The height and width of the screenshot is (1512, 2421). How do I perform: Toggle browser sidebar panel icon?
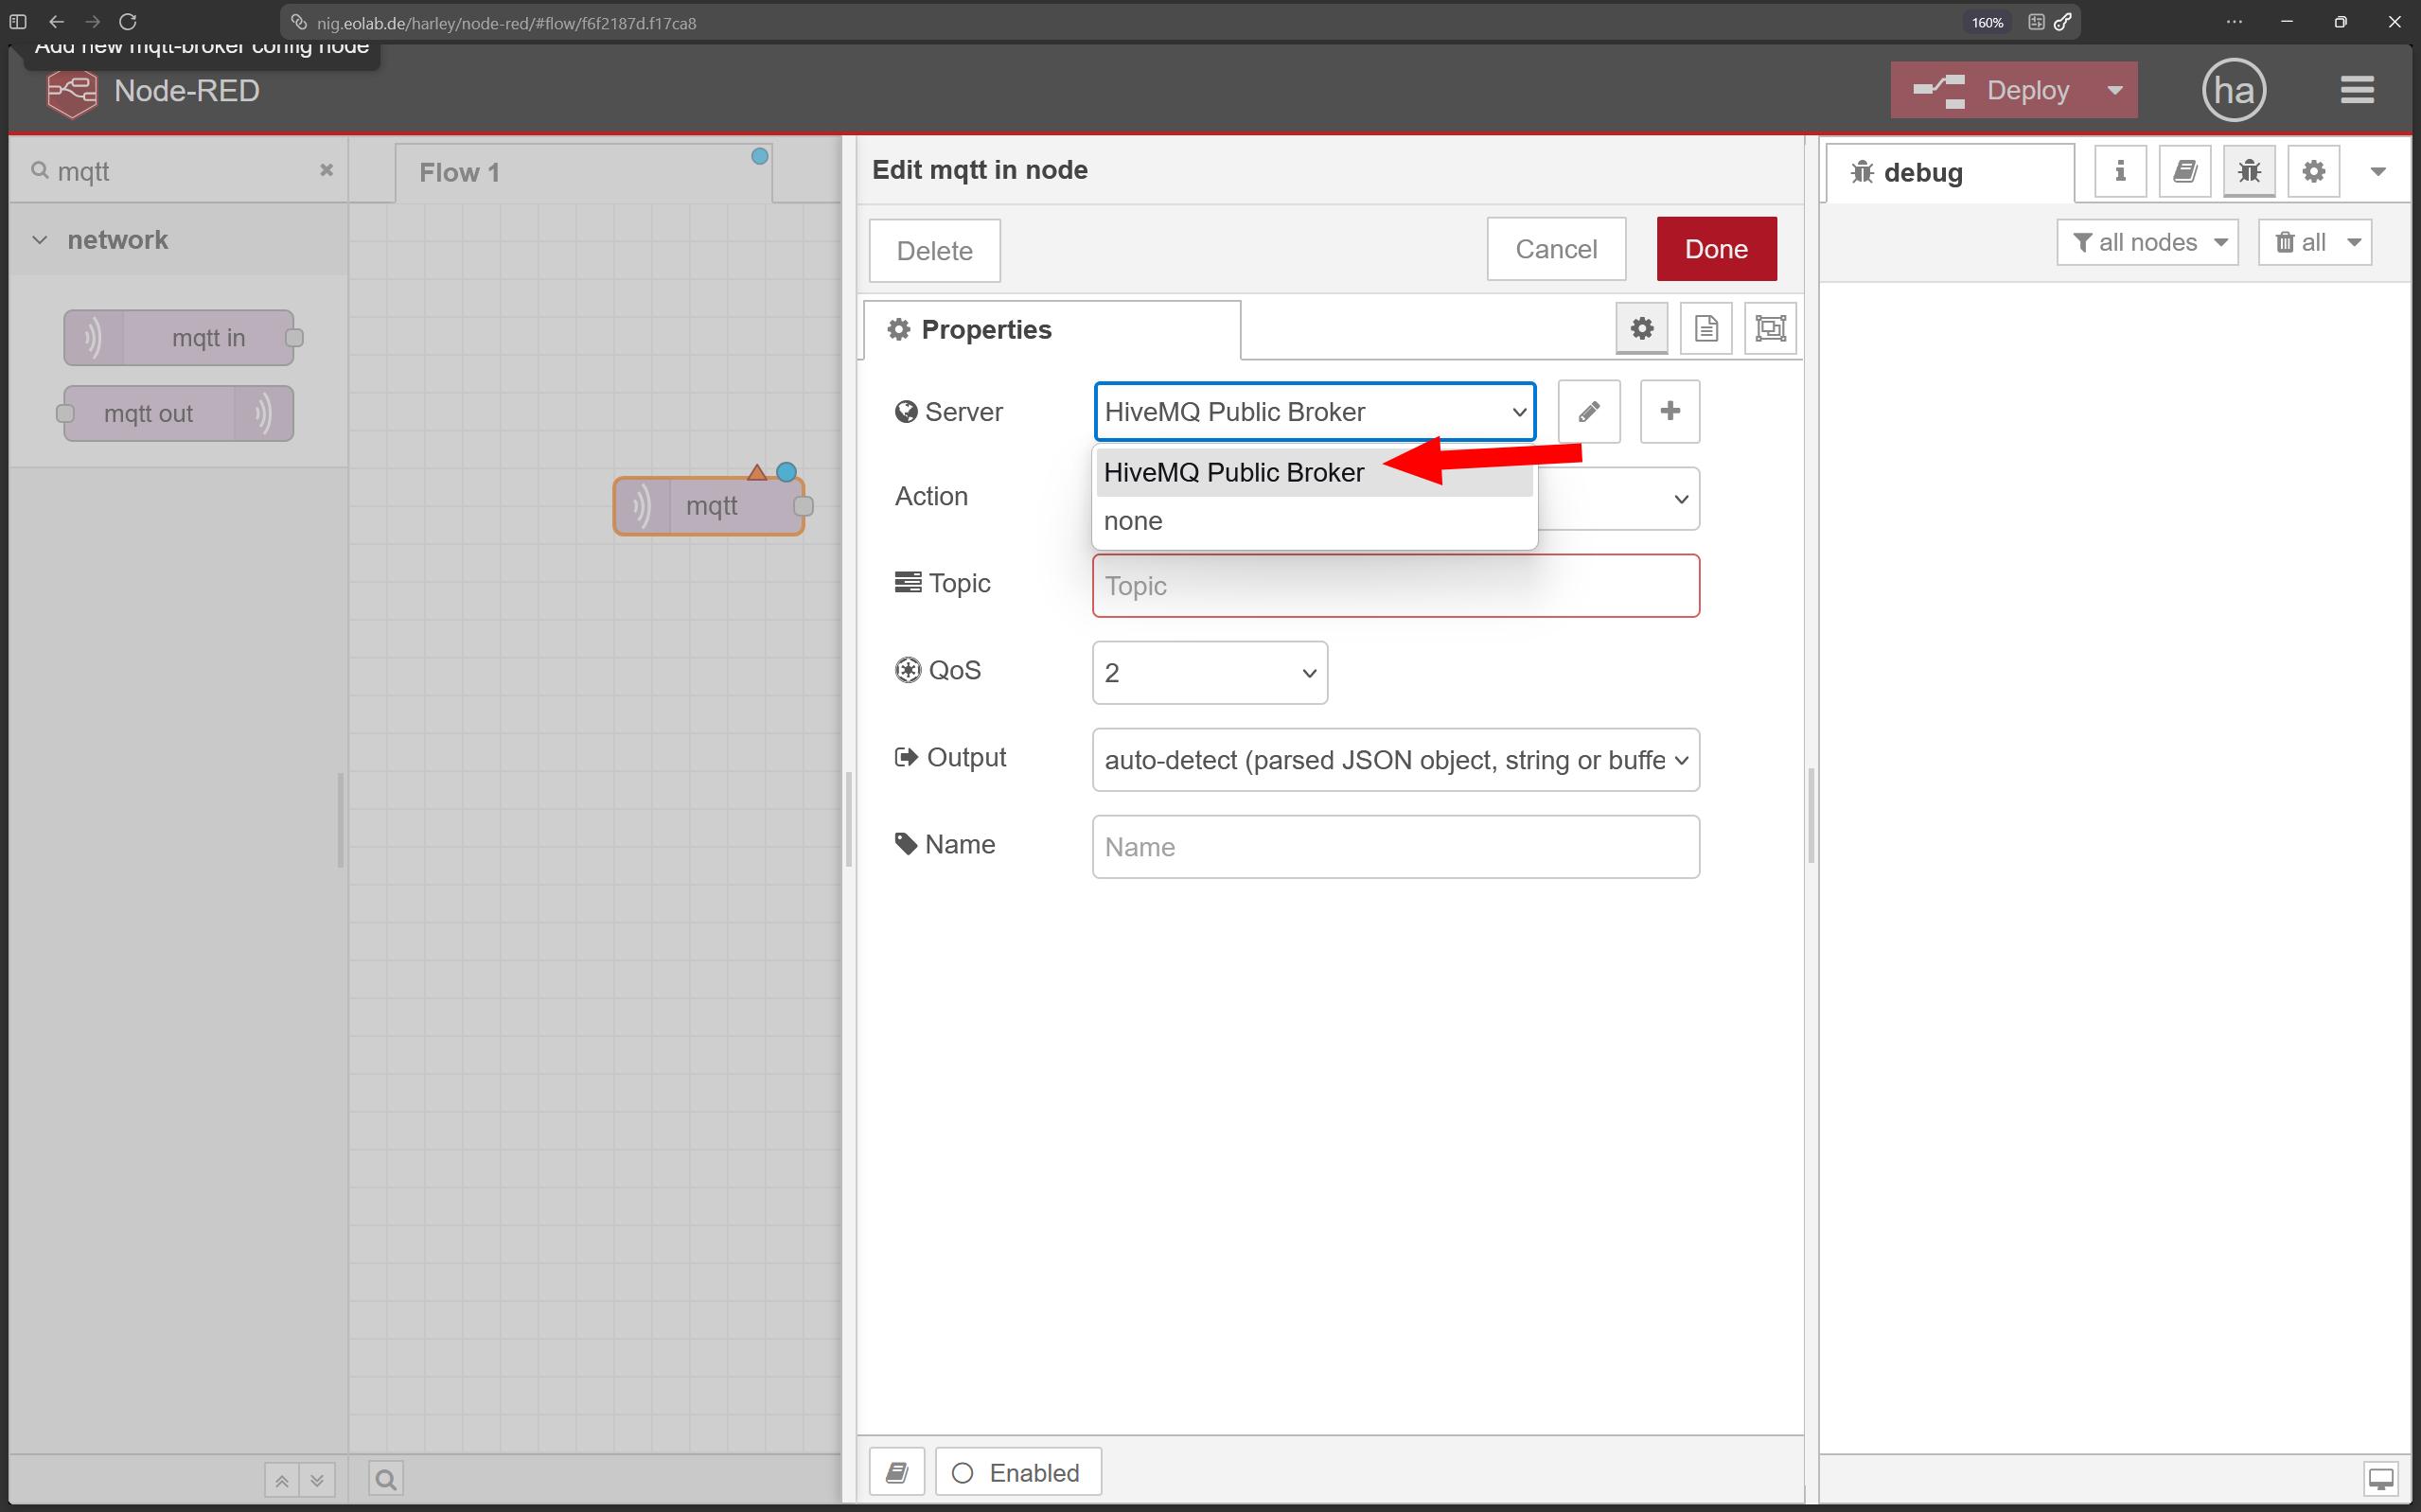(x=18, y=22)
